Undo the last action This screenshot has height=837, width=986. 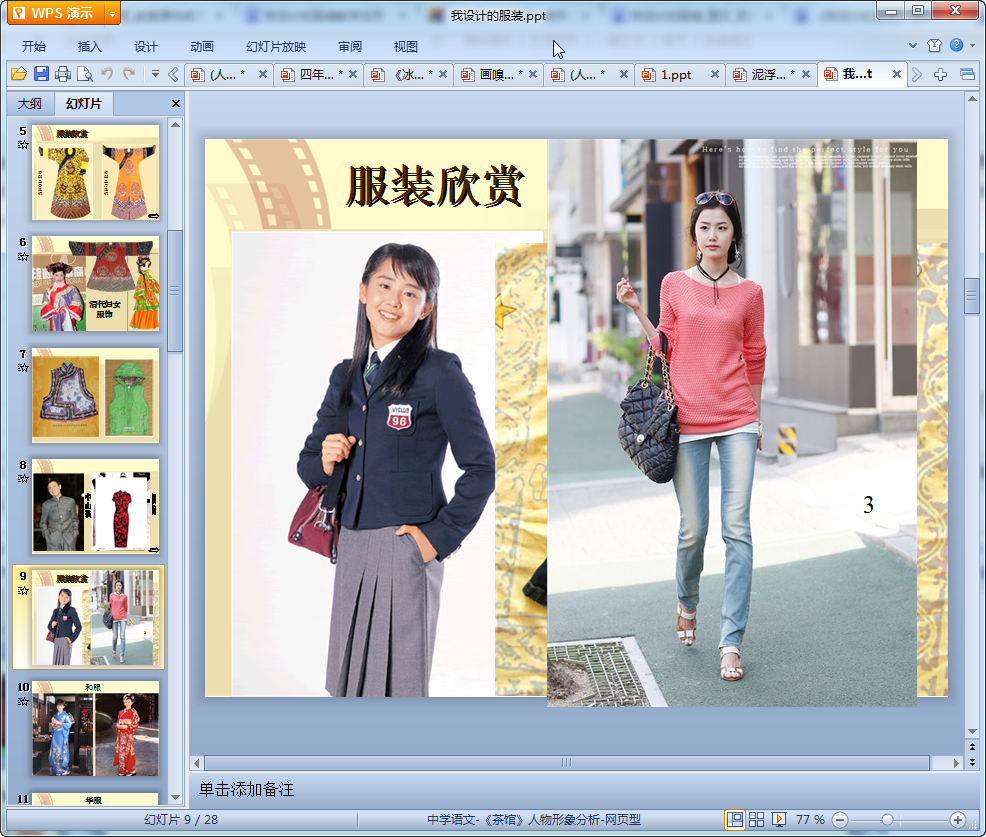tap(108, 74)
